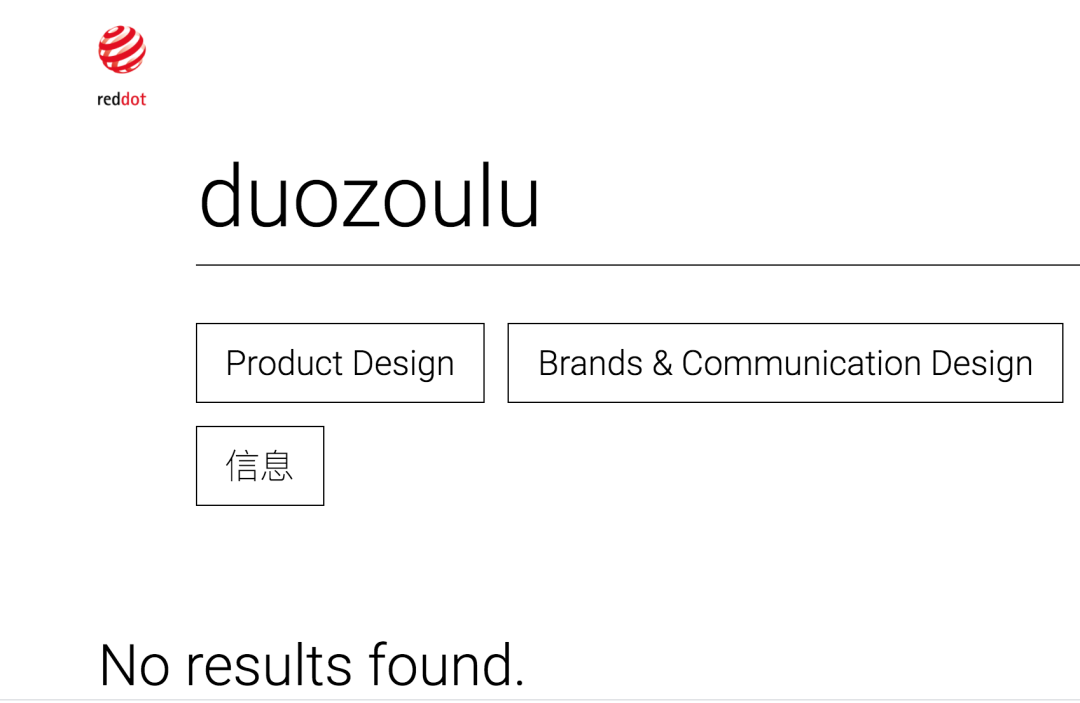The image size is (1080, 703).
Task: Switch to Brands & Communication results tab
Action: tap(785, 363)
